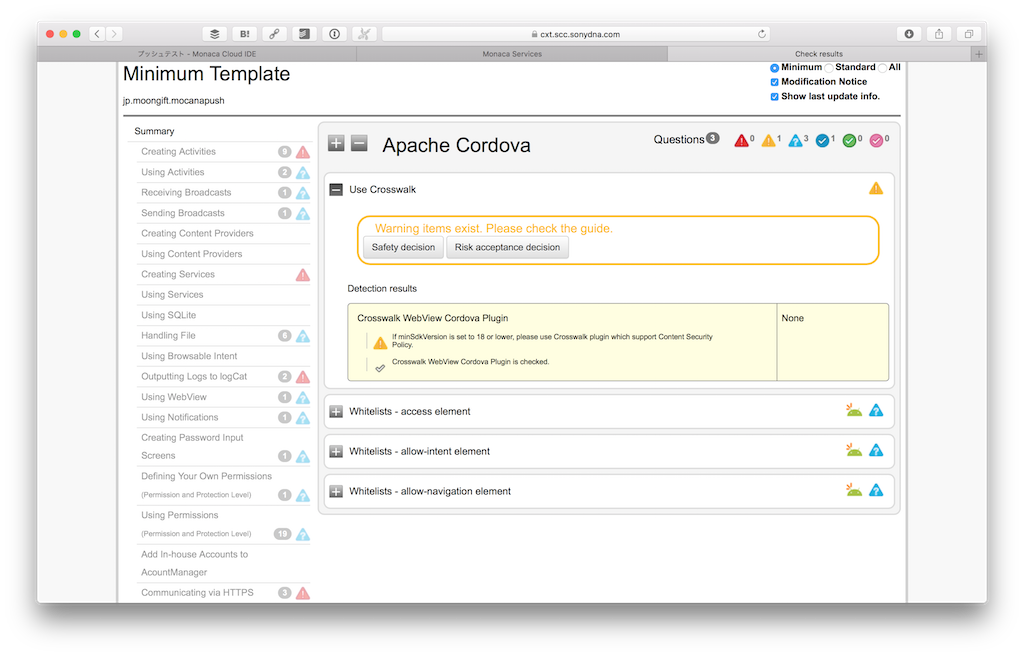Image resolution: width=1024 pixels, height=656 pixels.
Task: Open the Using WebView sidebar link
Action: (174, 397)
